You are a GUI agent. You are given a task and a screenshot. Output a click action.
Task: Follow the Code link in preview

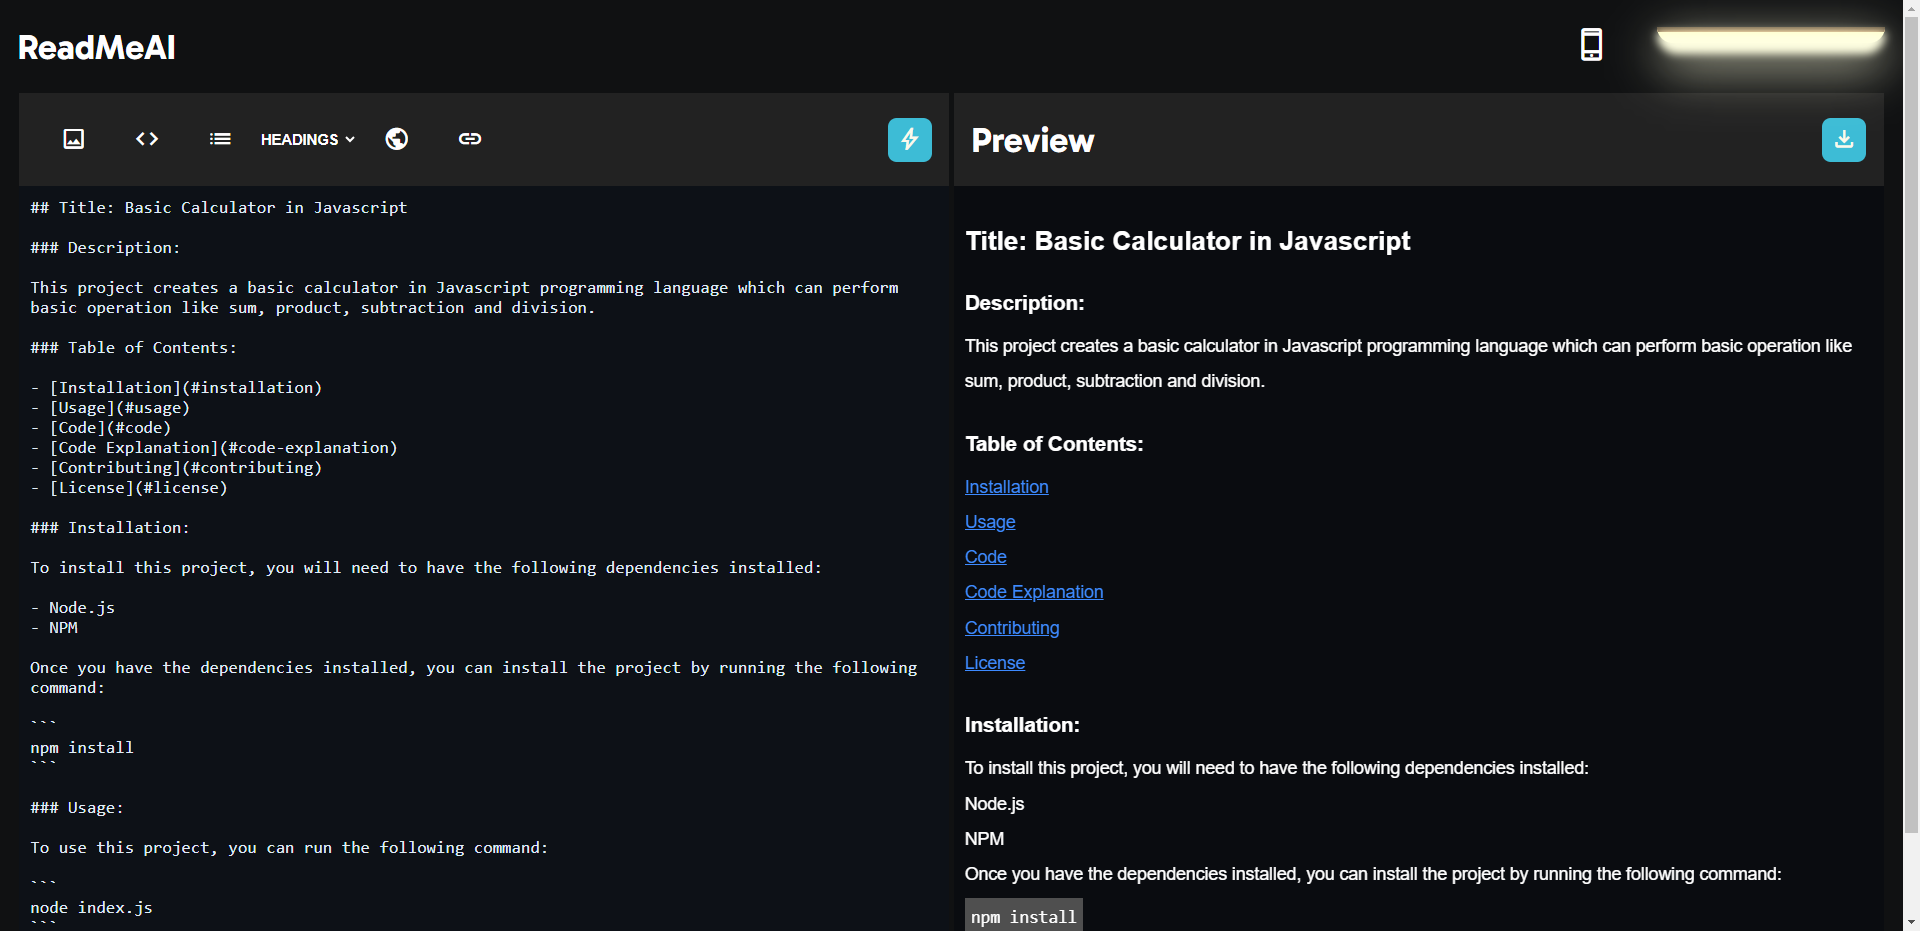coord(985,557)
